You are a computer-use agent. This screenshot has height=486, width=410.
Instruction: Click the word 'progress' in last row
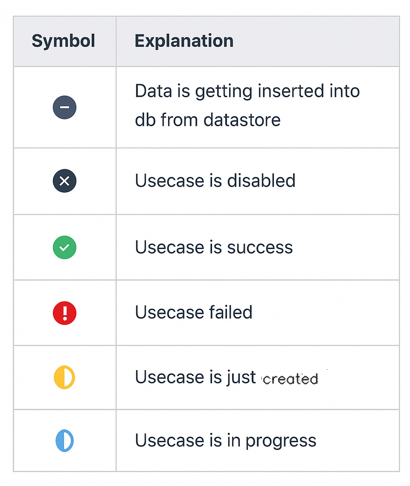(281, 441)
